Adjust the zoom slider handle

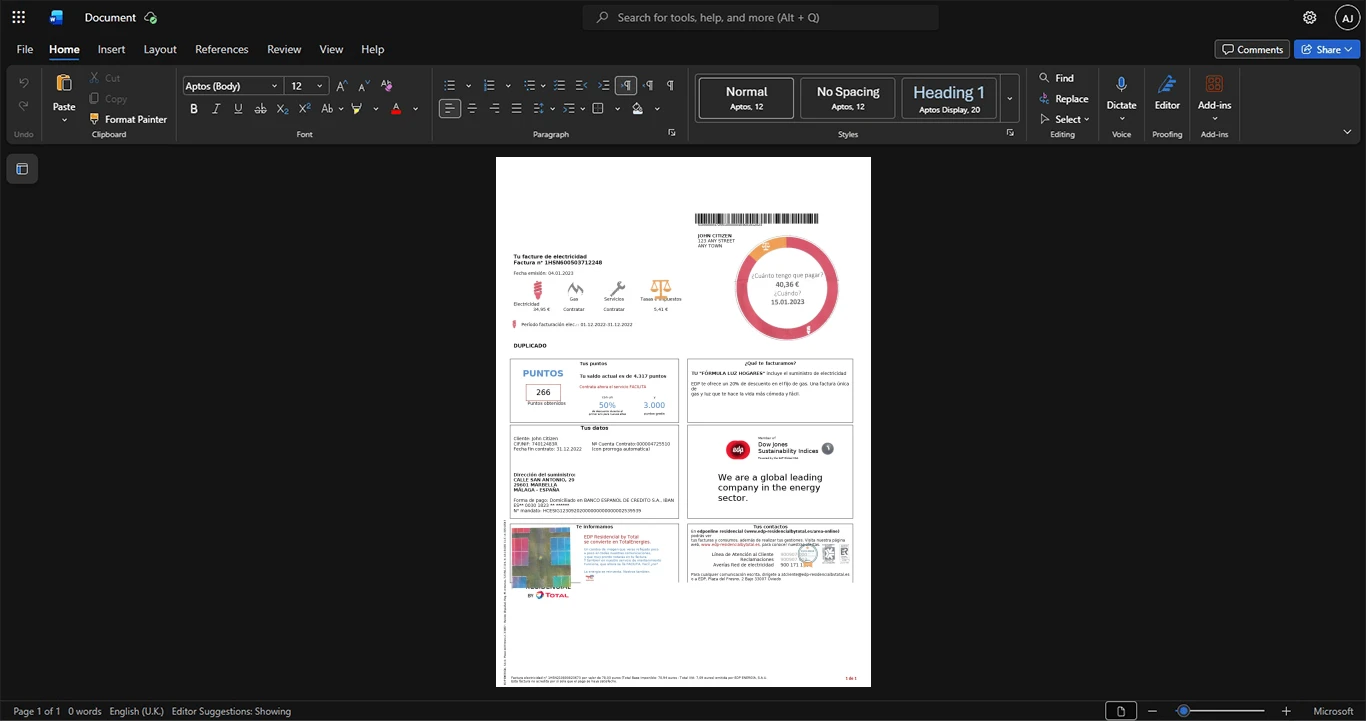click(1183, 711)
